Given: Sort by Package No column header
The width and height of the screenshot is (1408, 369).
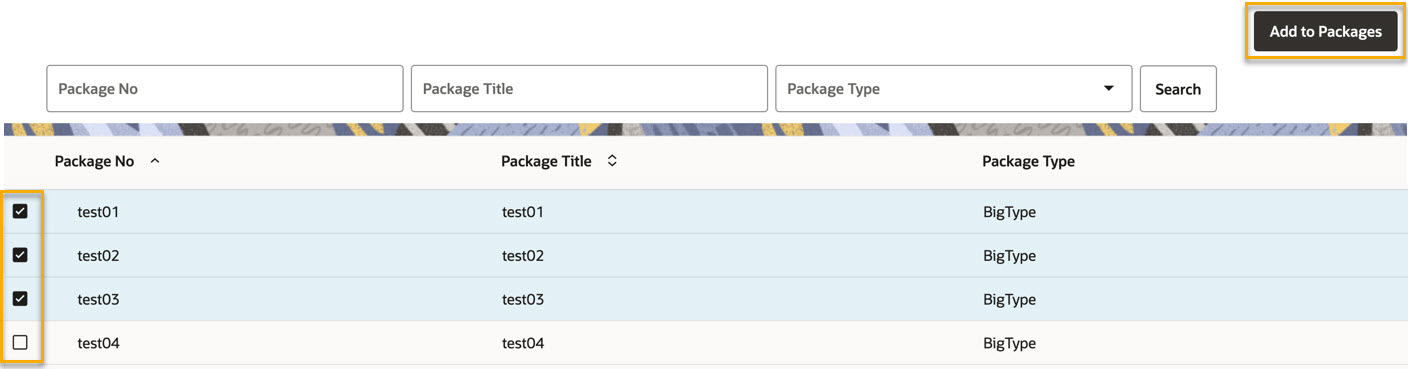Looking at the screenshot, I should pos(94,161).
